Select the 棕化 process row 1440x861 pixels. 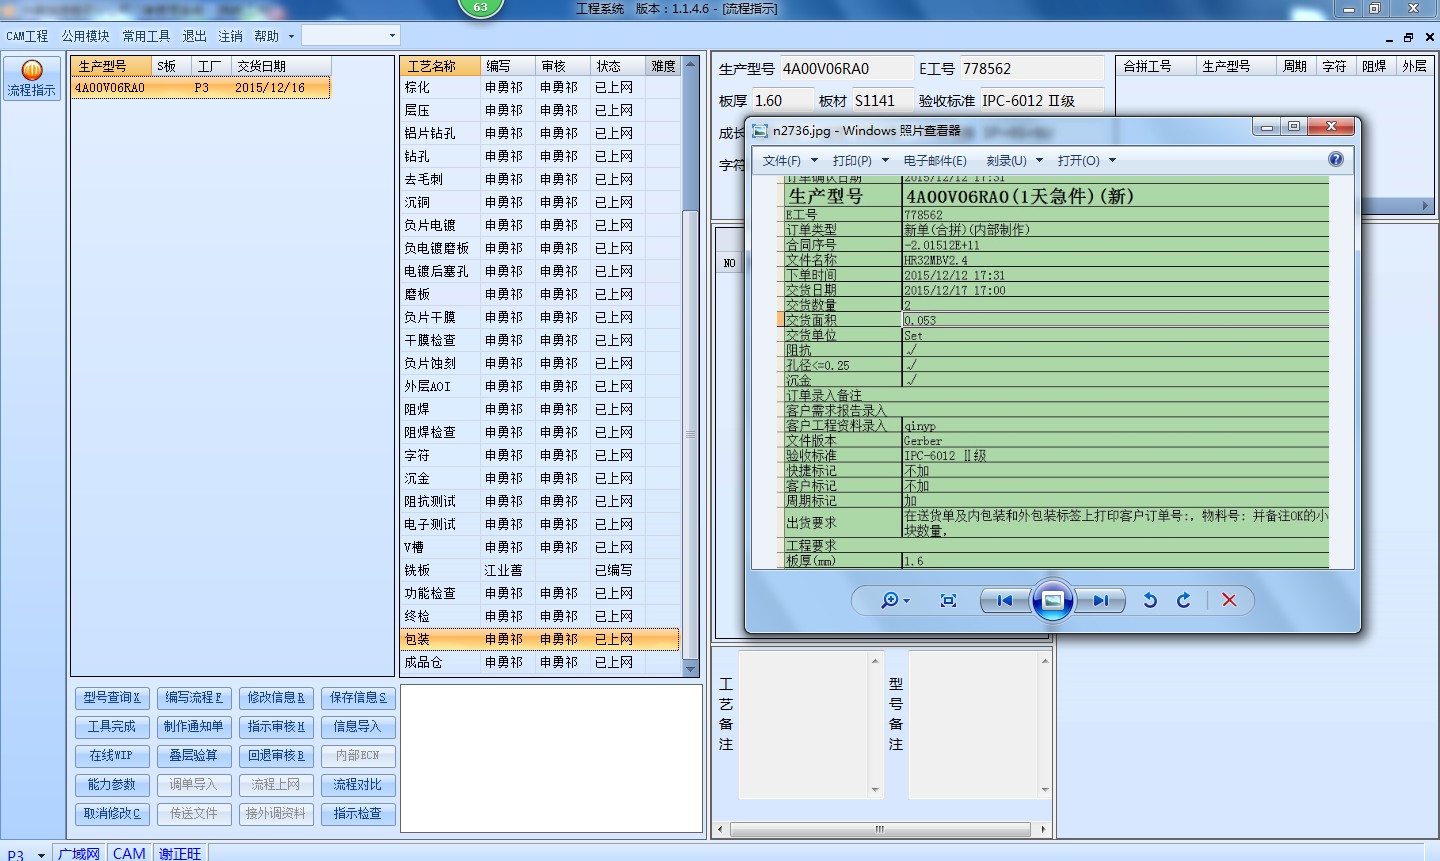click(540, 88)
